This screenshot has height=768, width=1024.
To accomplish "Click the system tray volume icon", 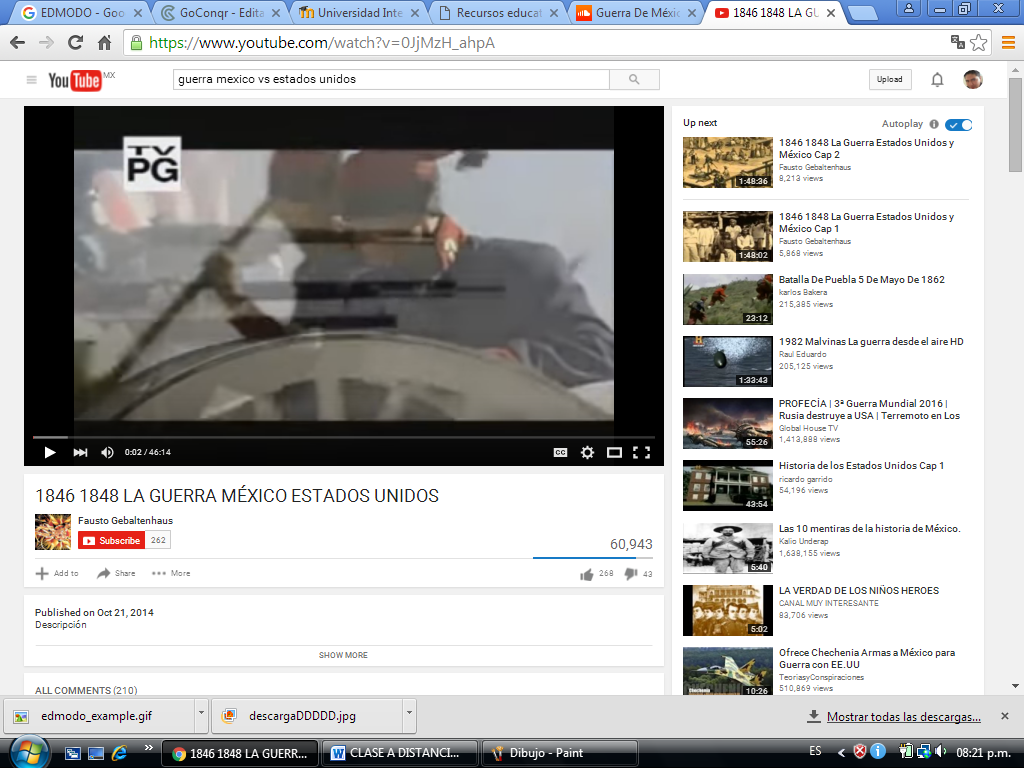I will [x=940, y=752].
